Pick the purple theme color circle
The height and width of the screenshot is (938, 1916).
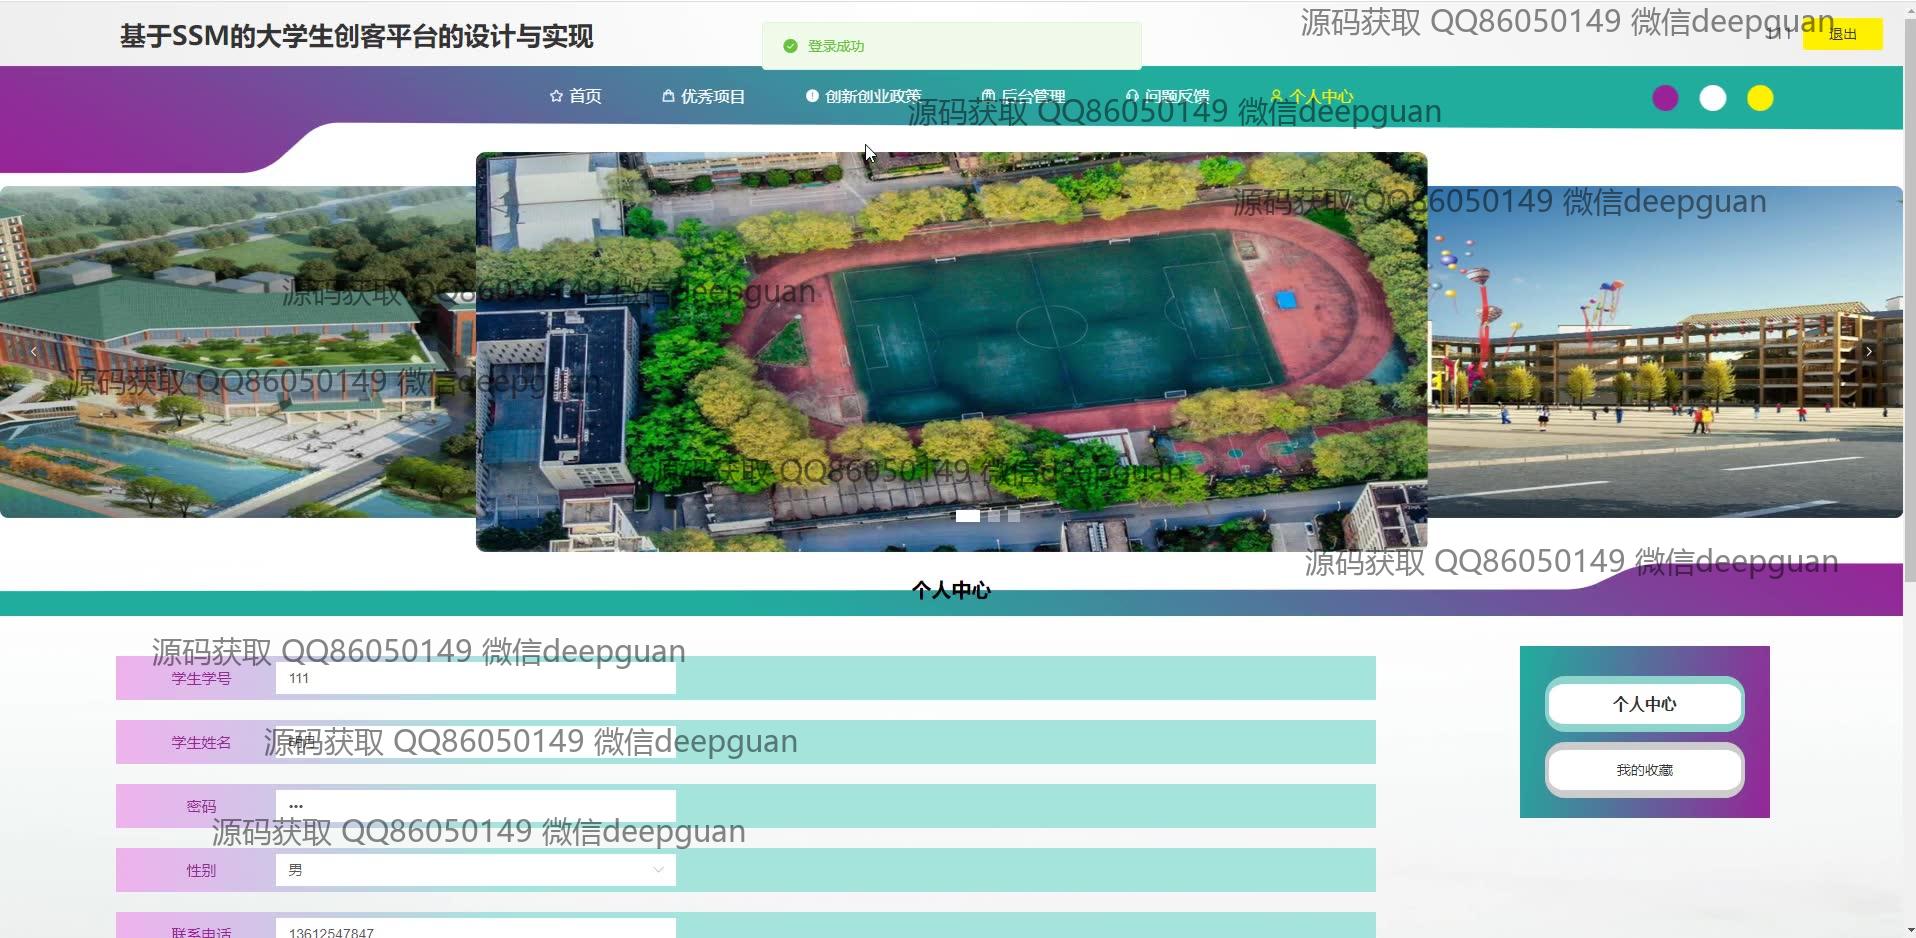click(1665, 98)
